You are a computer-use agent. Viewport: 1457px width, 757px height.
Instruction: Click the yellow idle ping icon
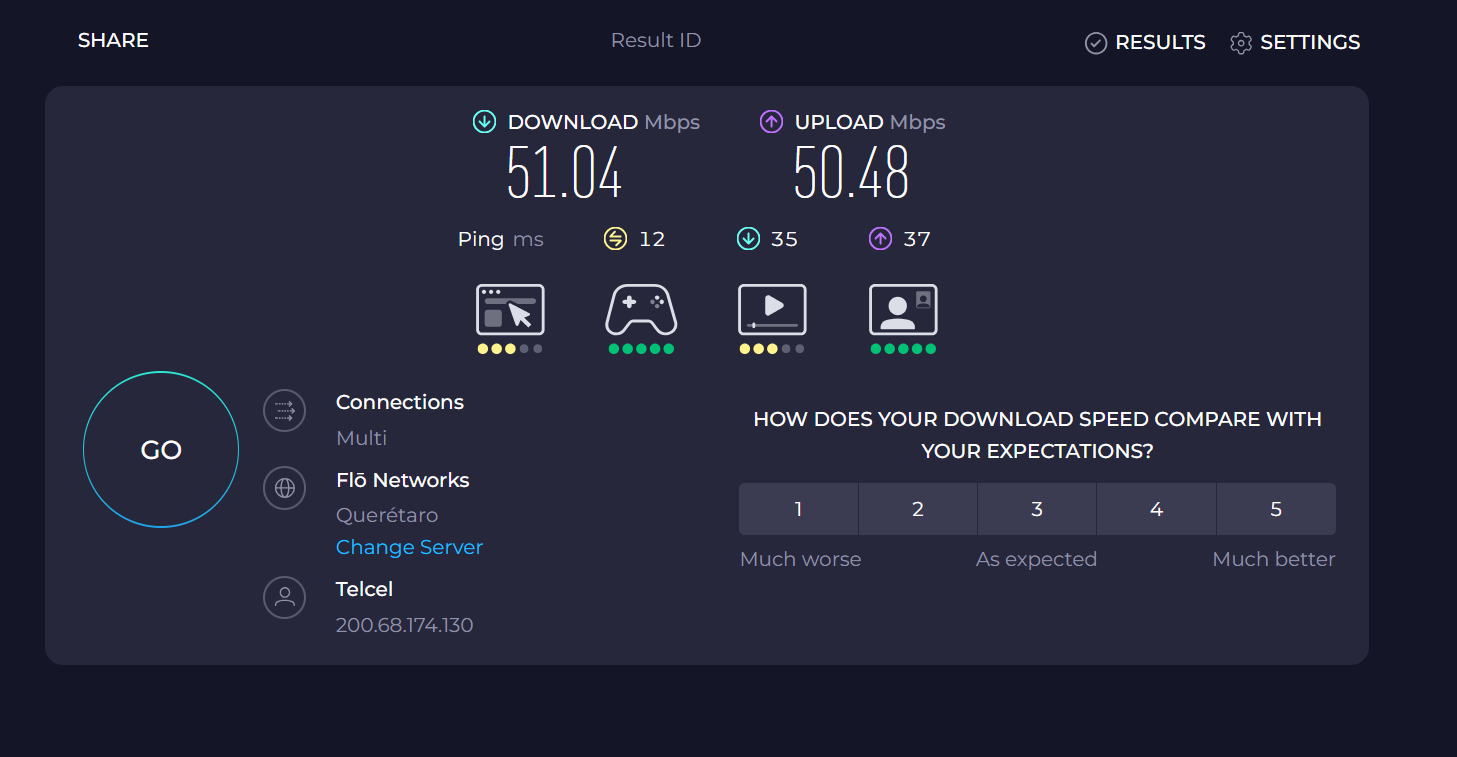point(615,239)
